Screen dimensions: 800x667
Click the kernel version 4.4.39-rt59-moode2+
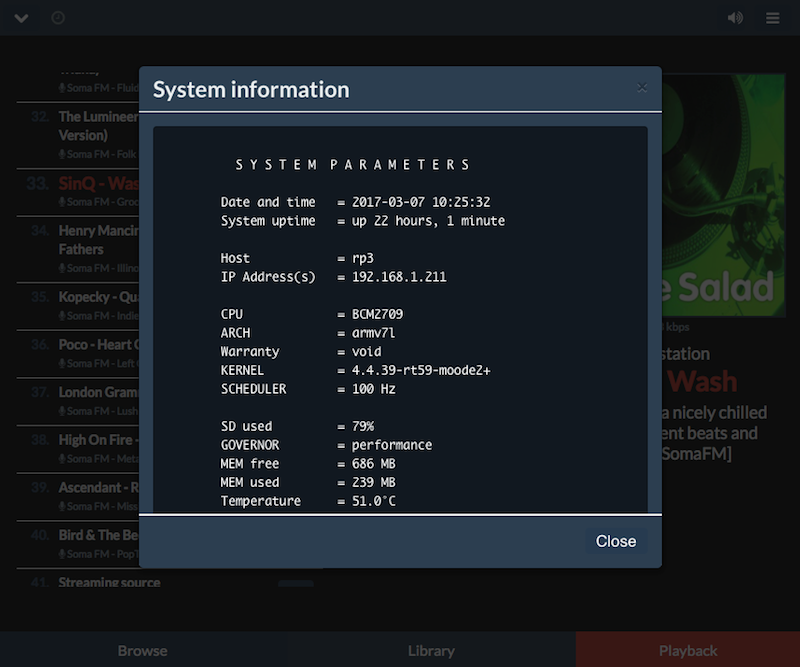click(421, 370)
